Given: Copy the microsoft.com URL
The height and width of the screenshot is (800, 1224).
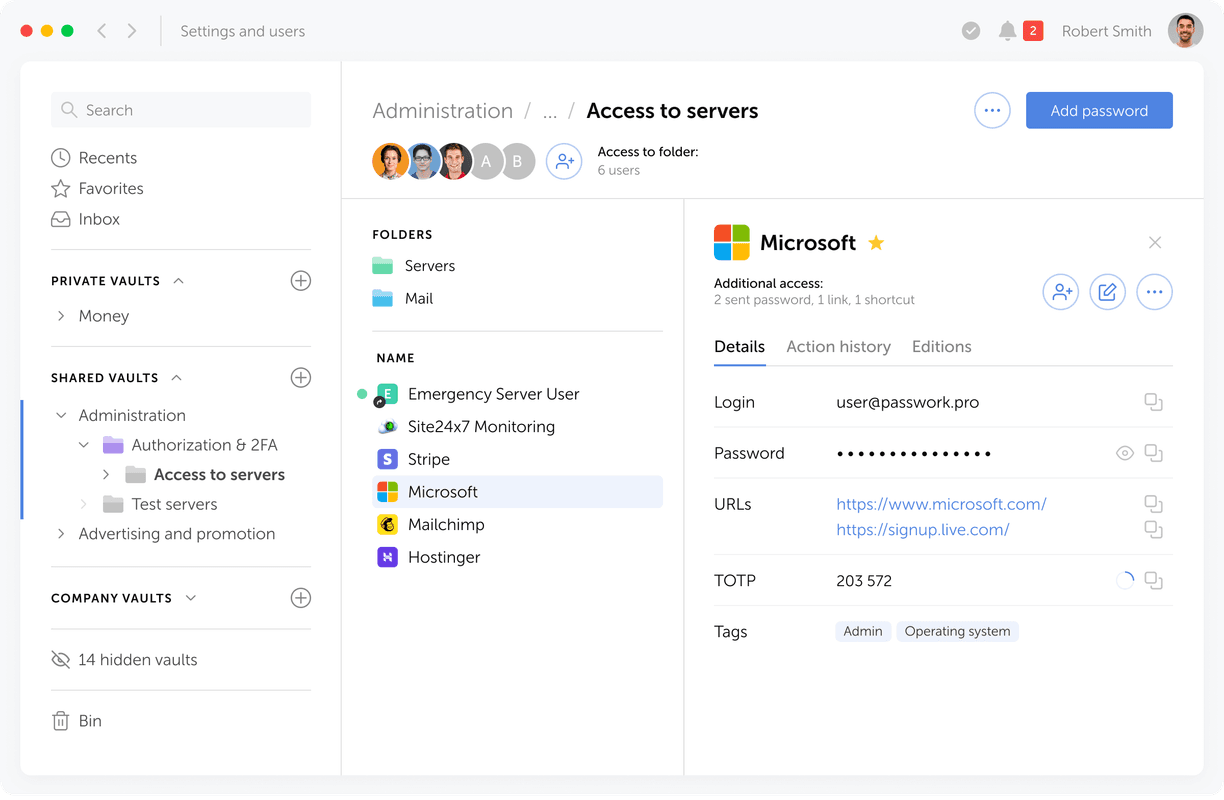Looking at the screenshot, I should 1154,504.
